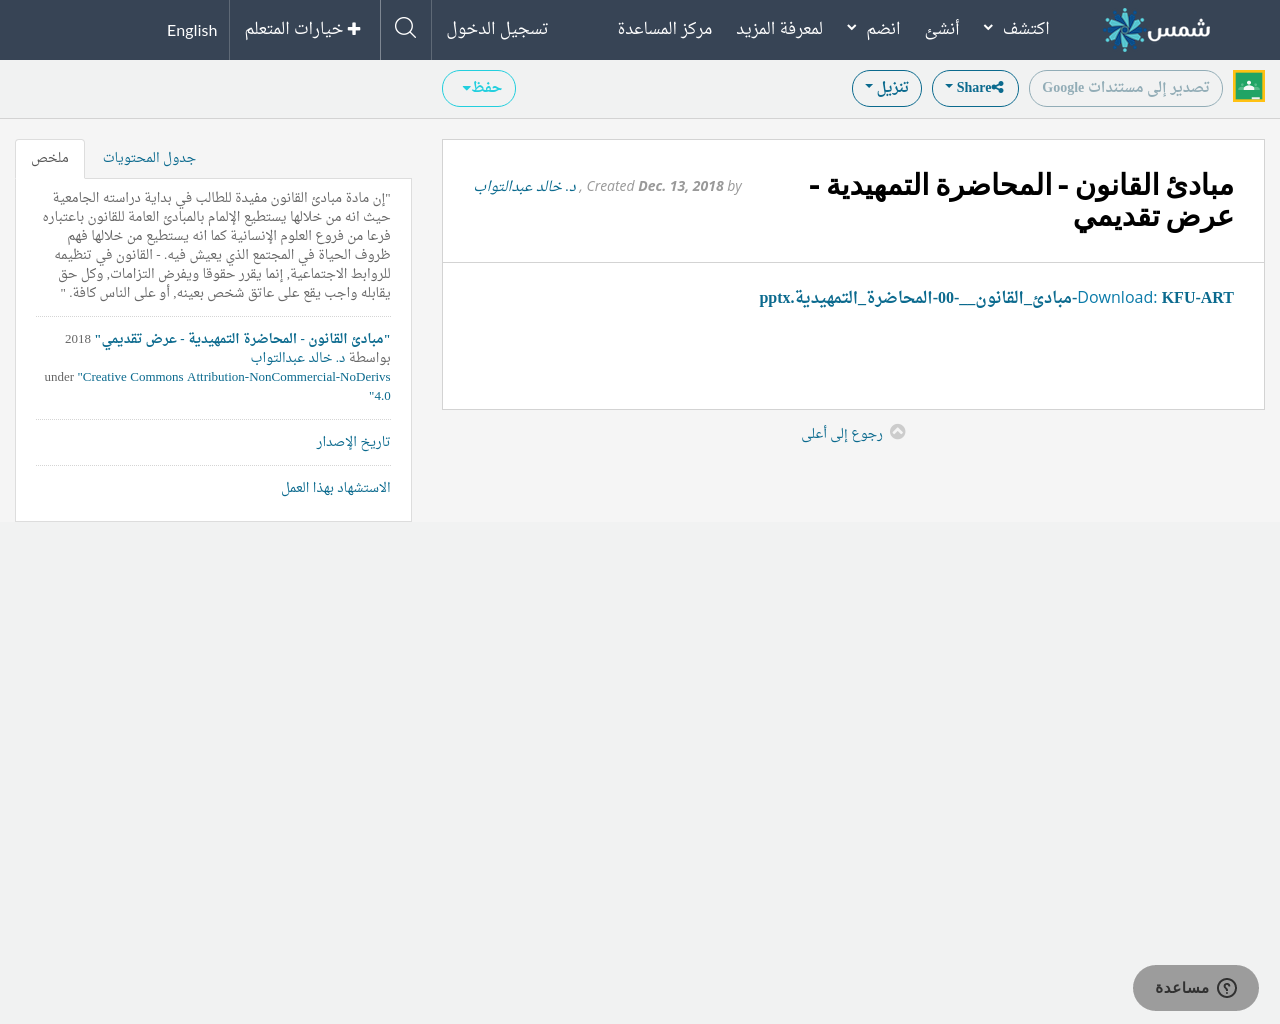Switch language to English
This screenshot has width=1280, height=1024.
[192, 30]
